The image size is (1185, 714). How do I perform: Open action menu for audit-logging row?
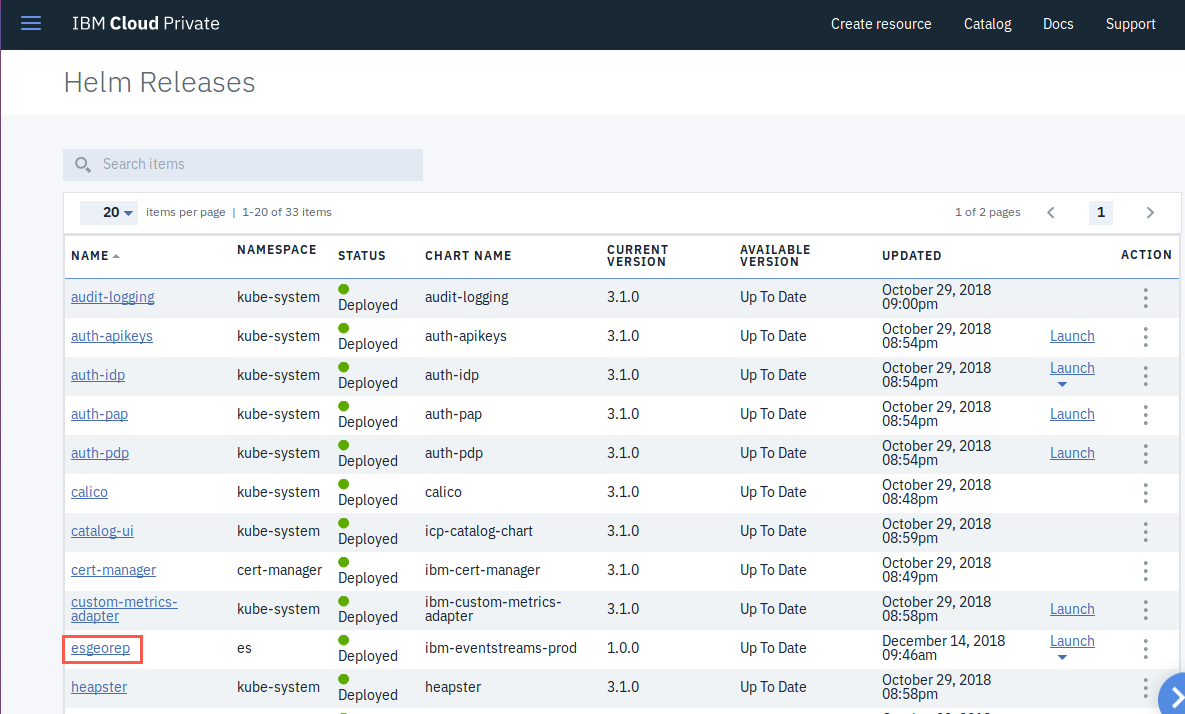[1146, 298]
